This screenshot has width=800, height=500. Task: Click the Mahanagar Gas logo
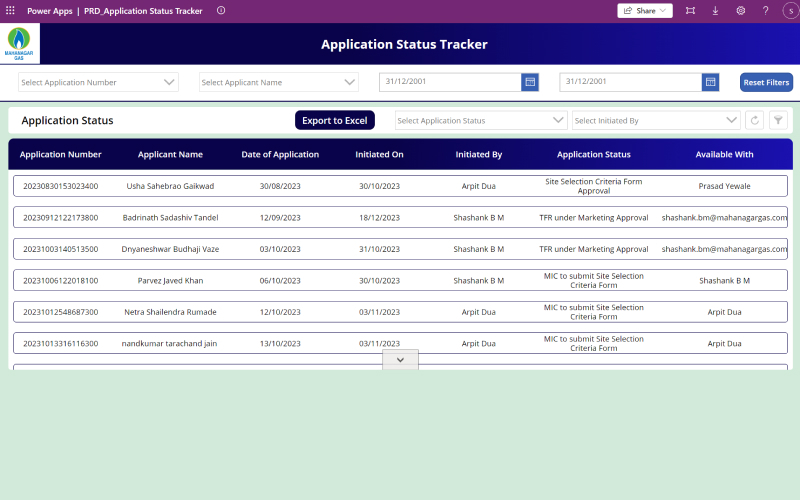(x=19, y=44)
